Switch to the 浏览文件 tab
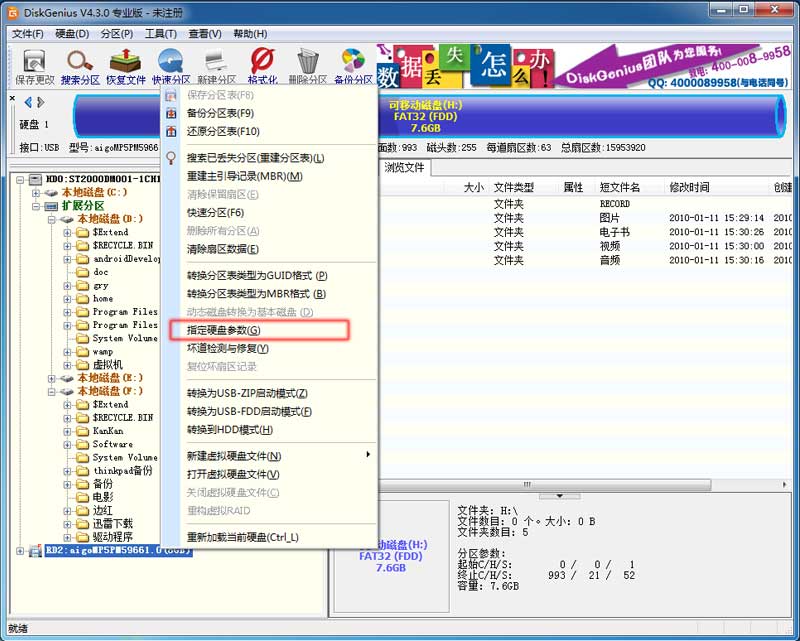The width and height of the screenshot is (800, 641). (405, 167)
